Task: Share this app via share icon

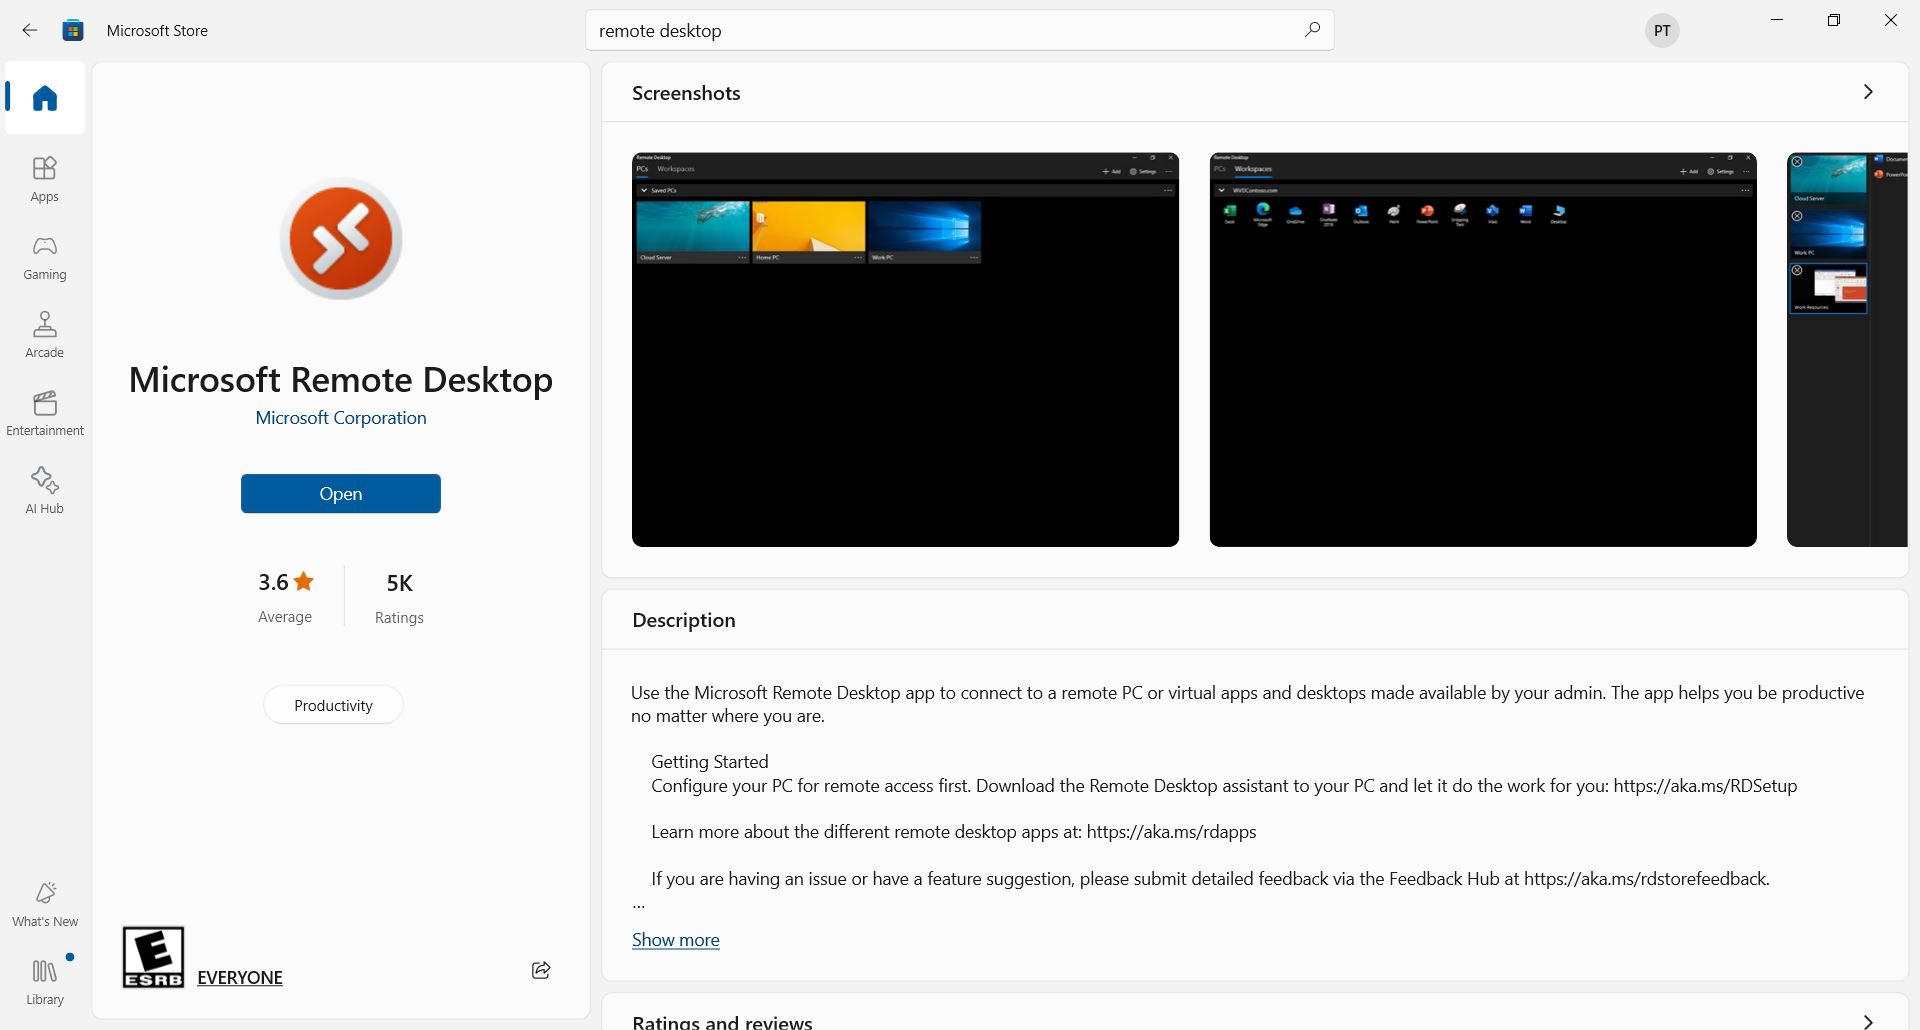Action: [x=541, y=970]
